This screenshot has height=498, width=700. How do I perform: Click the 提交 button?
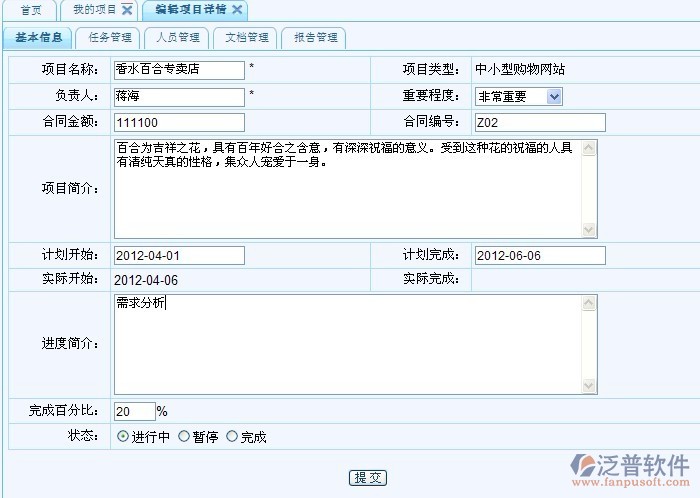[367, 477]
